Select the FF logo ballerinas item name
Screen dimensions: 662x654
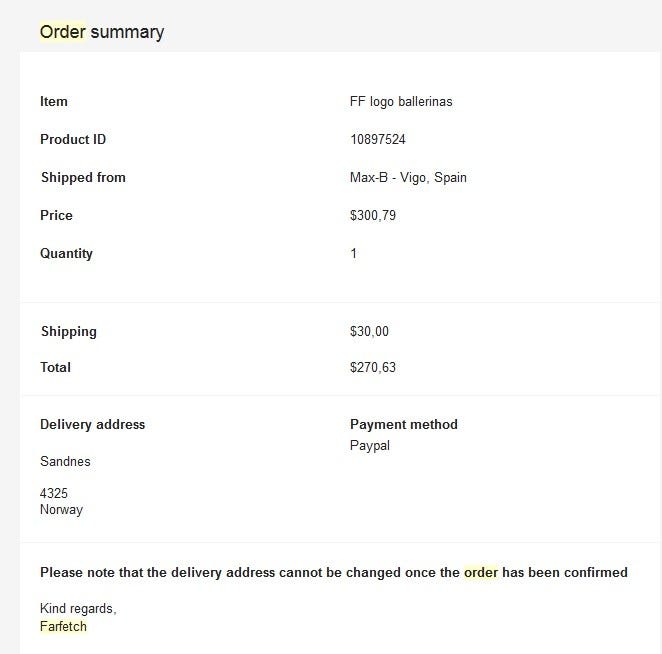(401, 102)
